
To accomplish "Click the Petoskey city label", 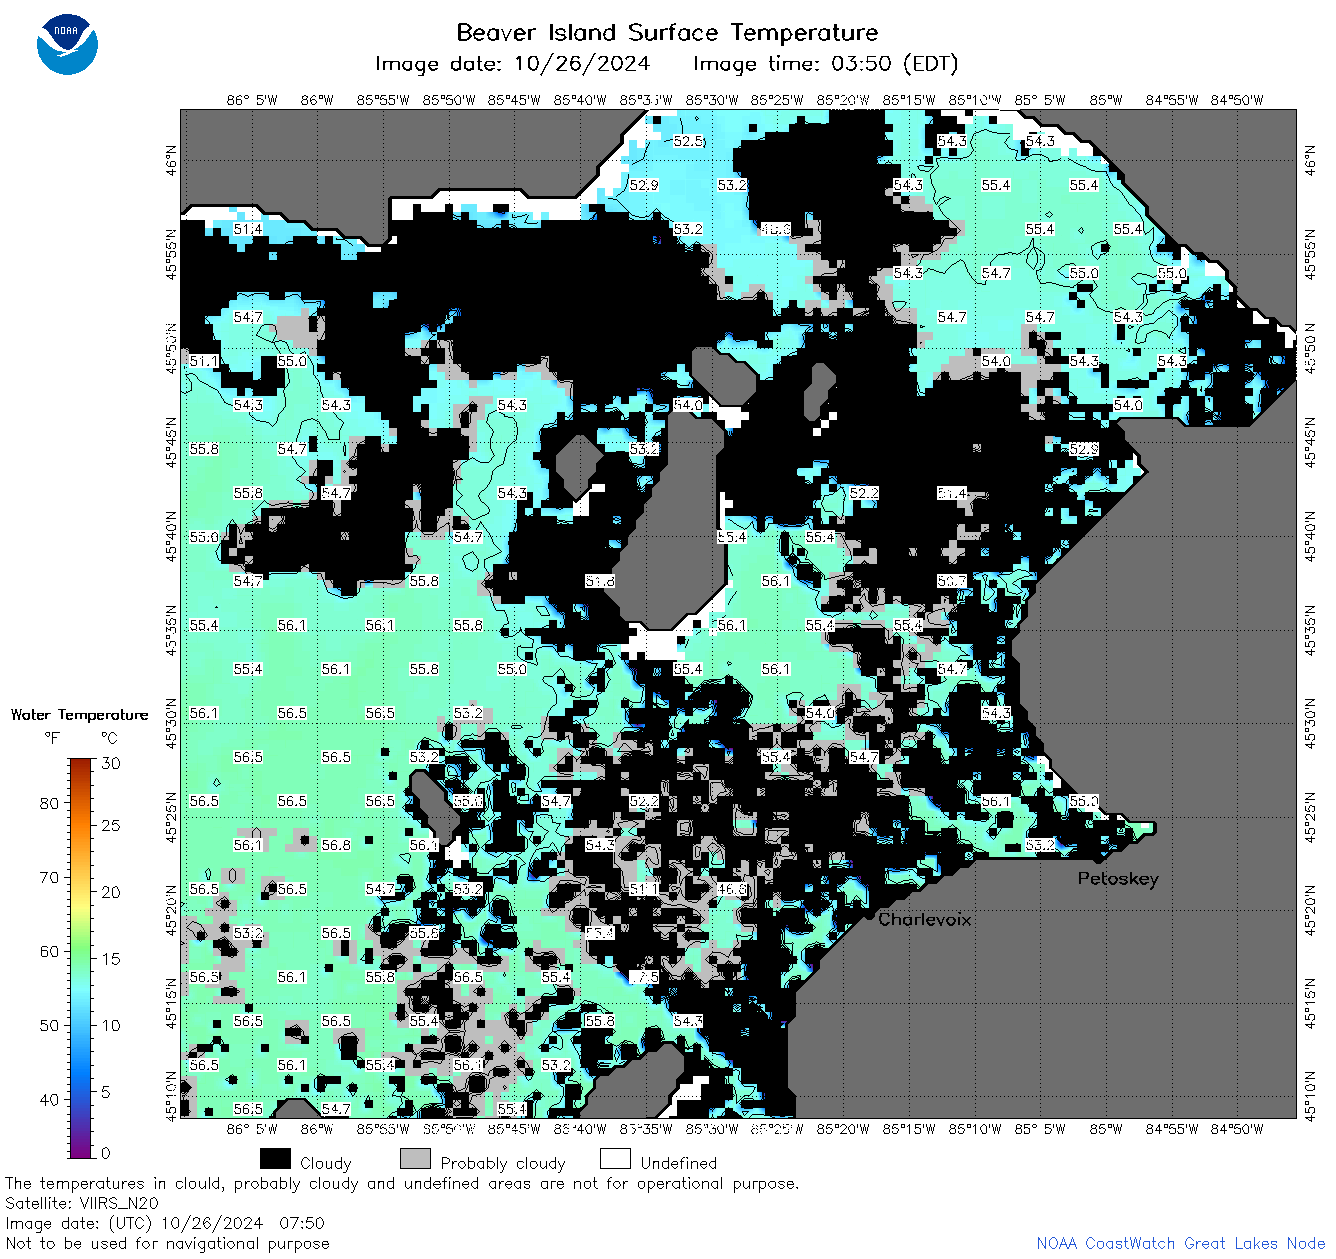I will (x=1118, y=879).
